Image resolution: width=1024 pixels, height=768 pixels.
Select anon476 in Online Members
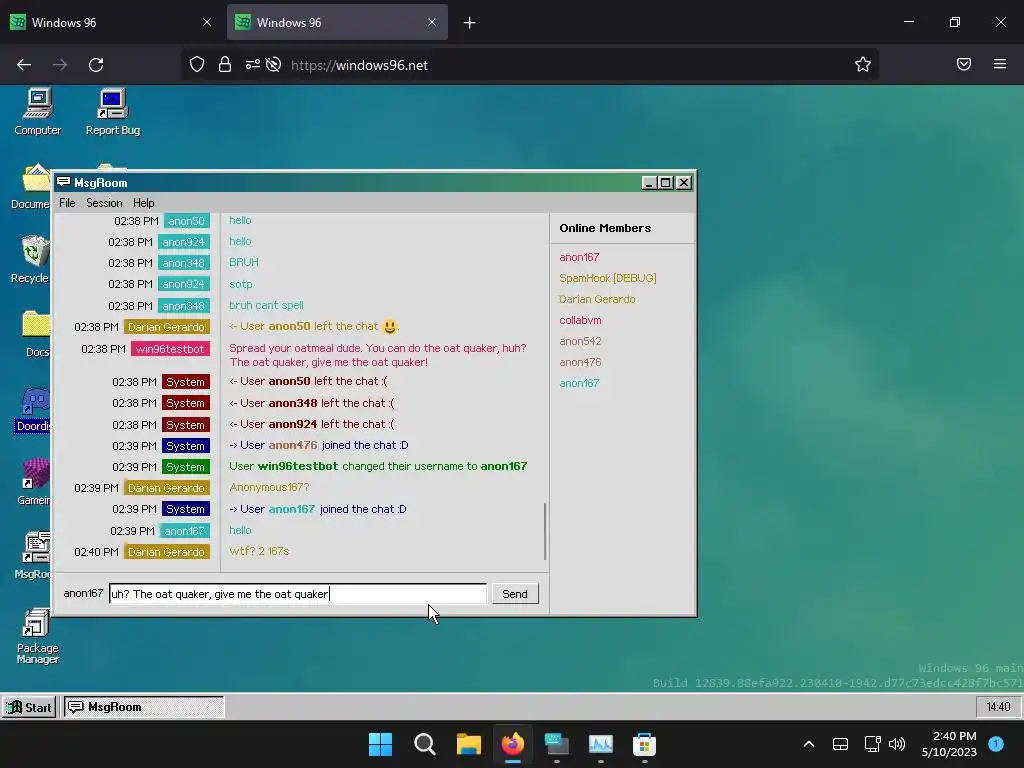point(580,362)
